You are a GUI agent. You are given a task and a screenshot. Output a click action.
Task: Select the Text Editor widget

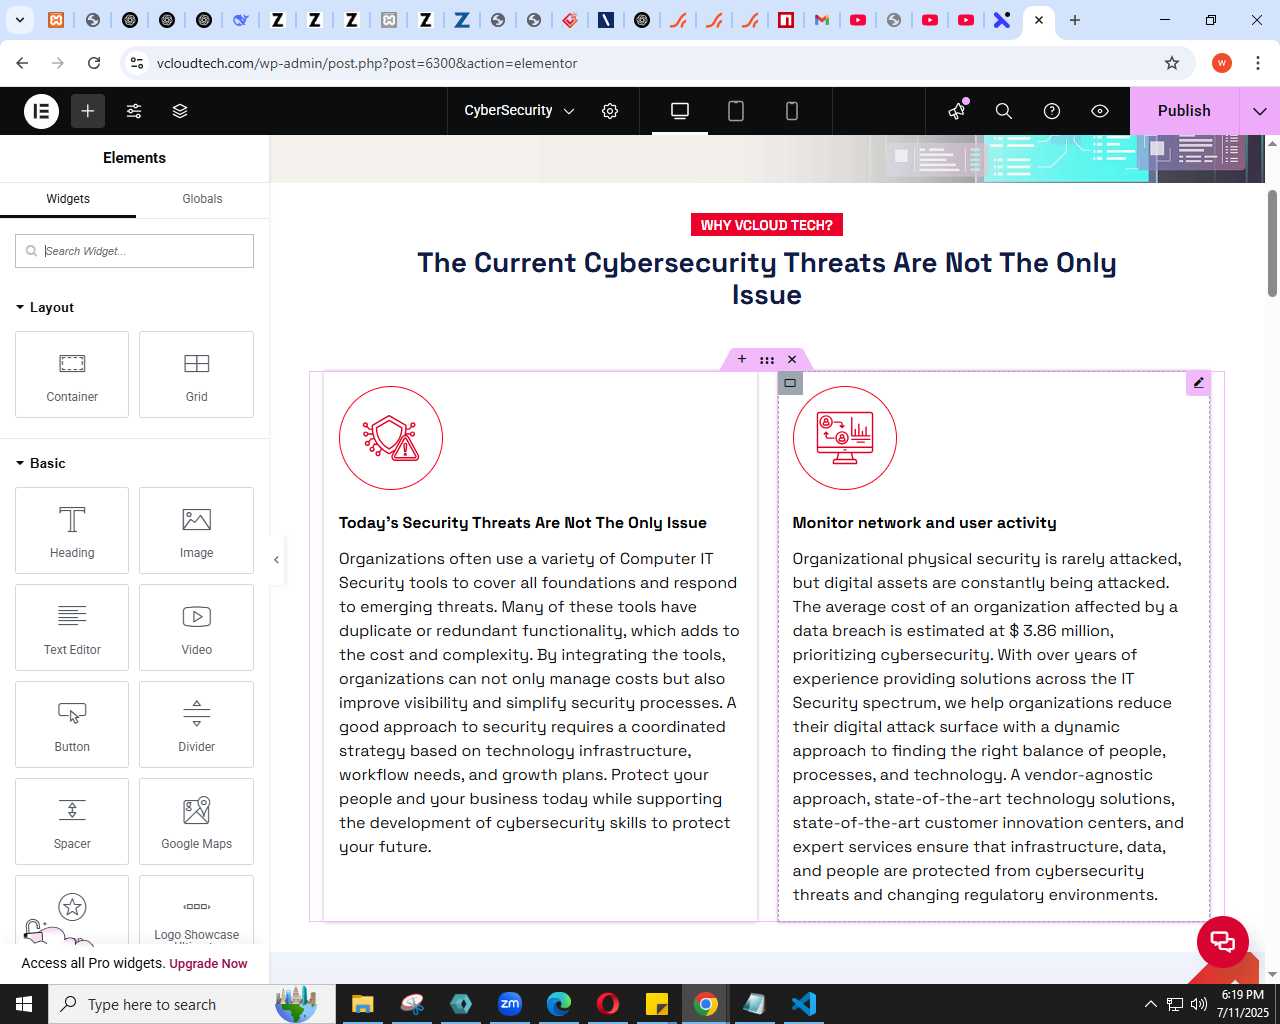pos(72,627)
